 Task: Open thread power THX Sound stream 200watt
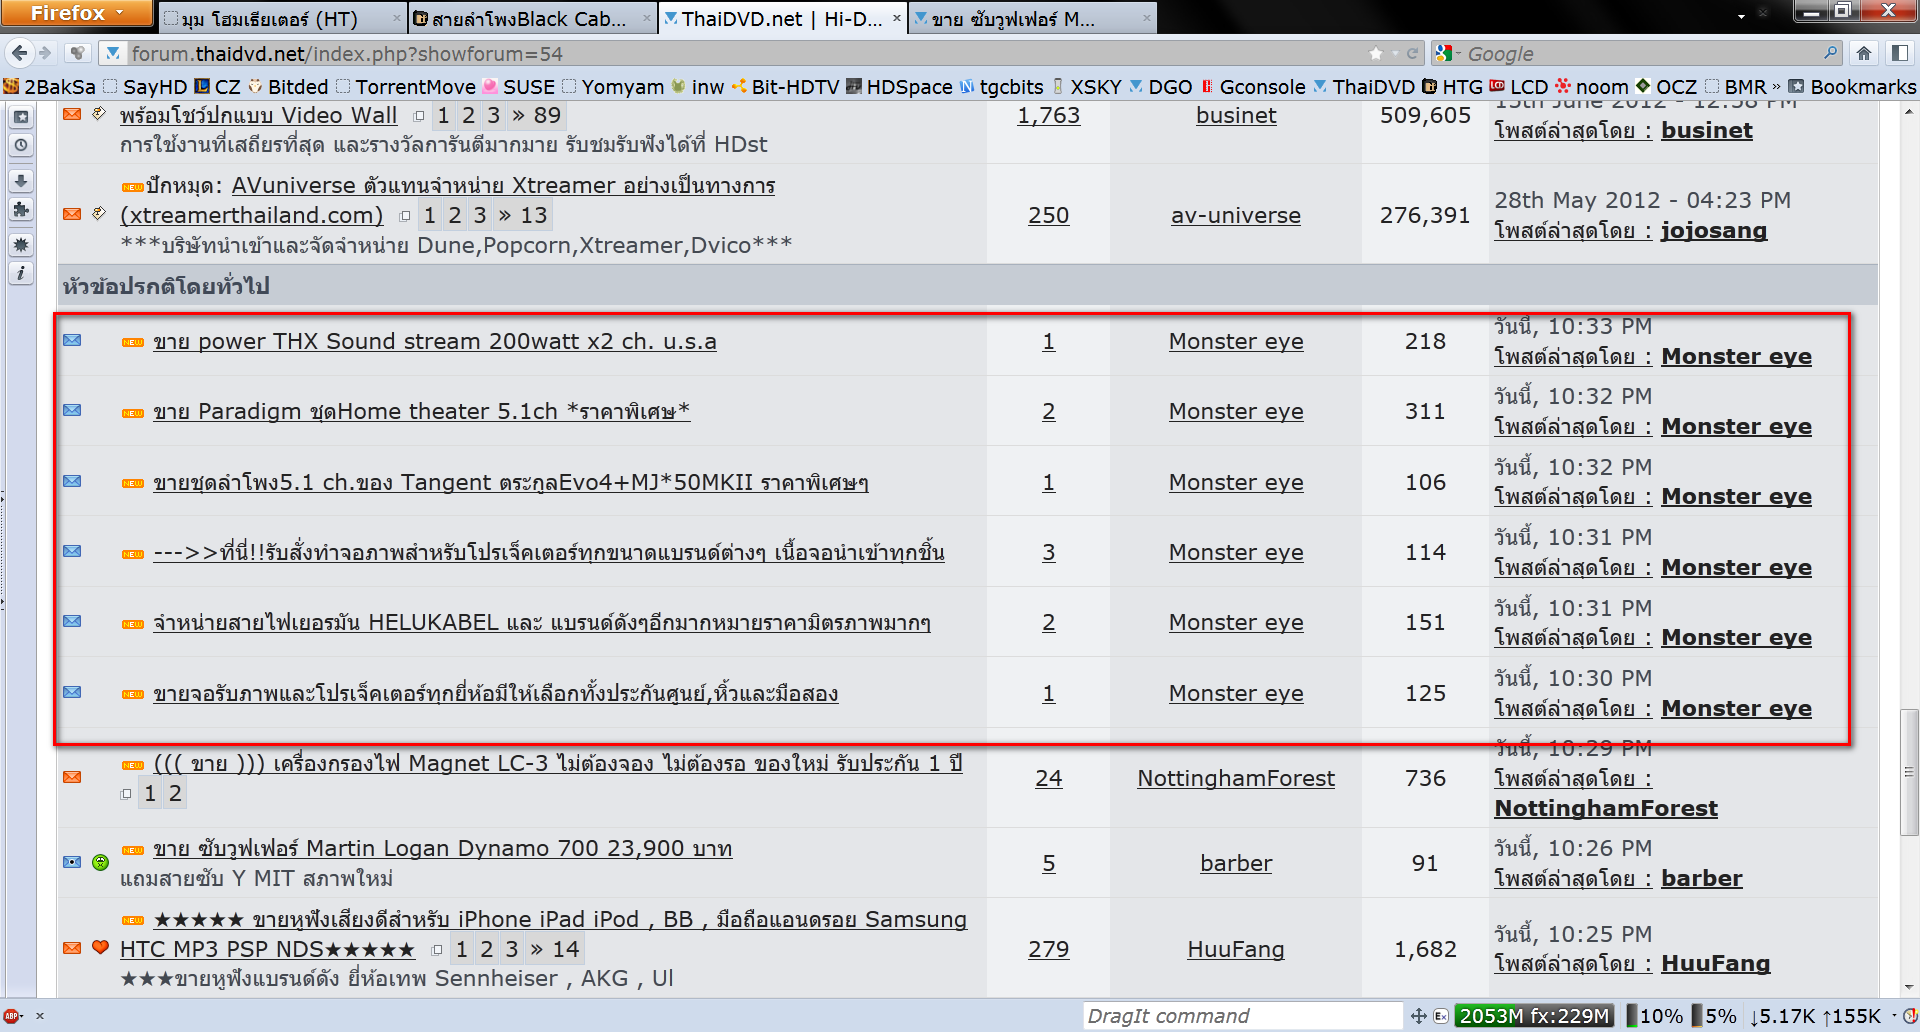click(x=434, y=341)
